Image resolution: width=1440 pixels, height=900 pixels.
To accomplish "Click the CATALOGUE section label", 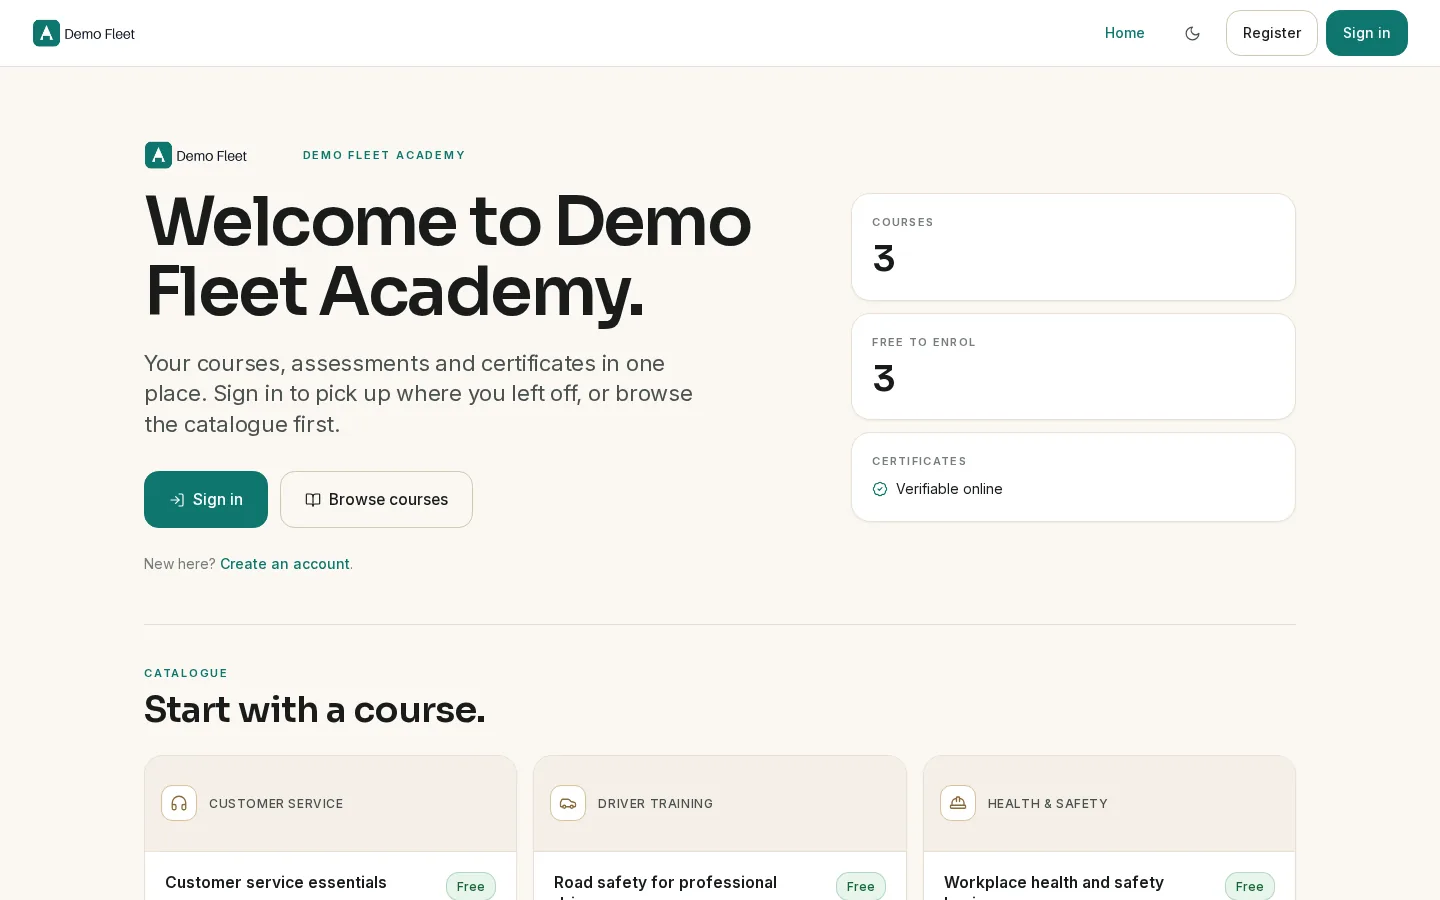I will [x=186, y=673].
